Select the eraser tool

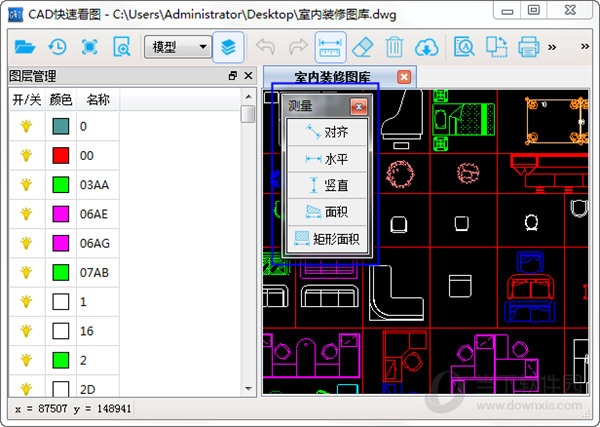pyautogui.click(x=362, y=47)
